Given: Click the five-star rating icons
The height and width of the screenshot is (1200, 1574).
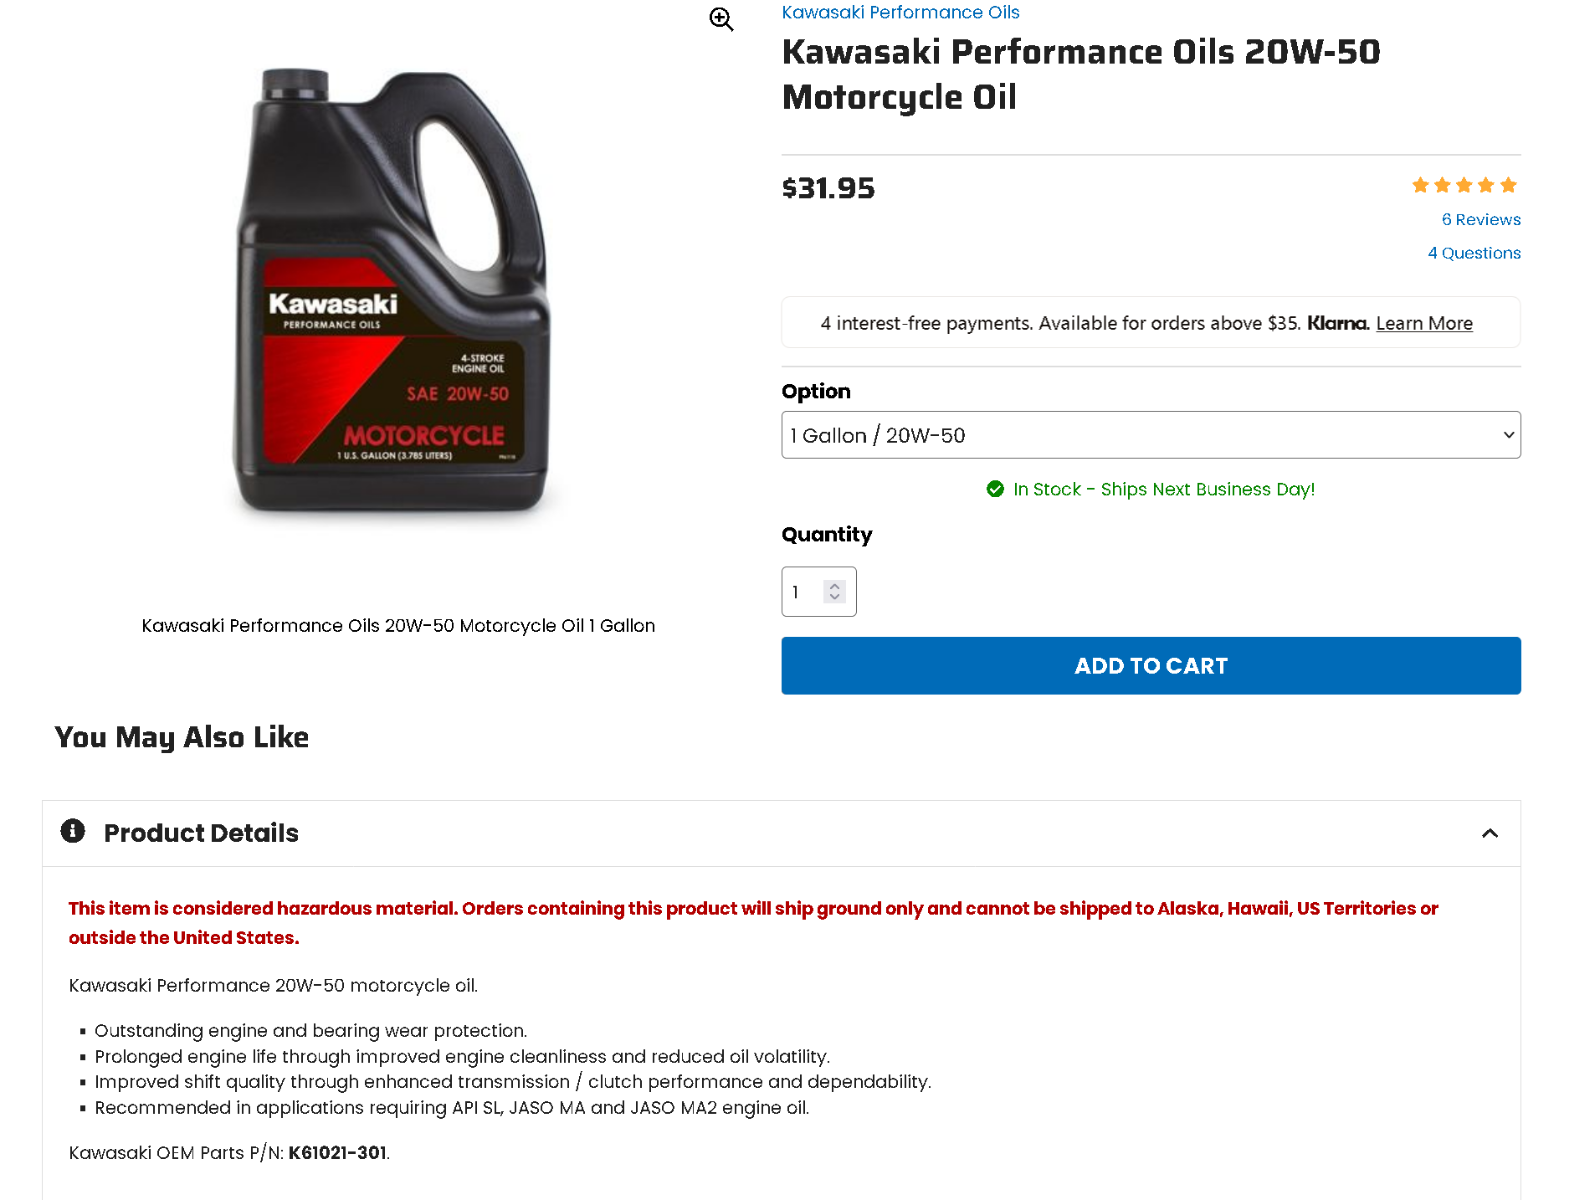Looking at the screenshot, I should pyautogui.click(x=1464, y=185).
